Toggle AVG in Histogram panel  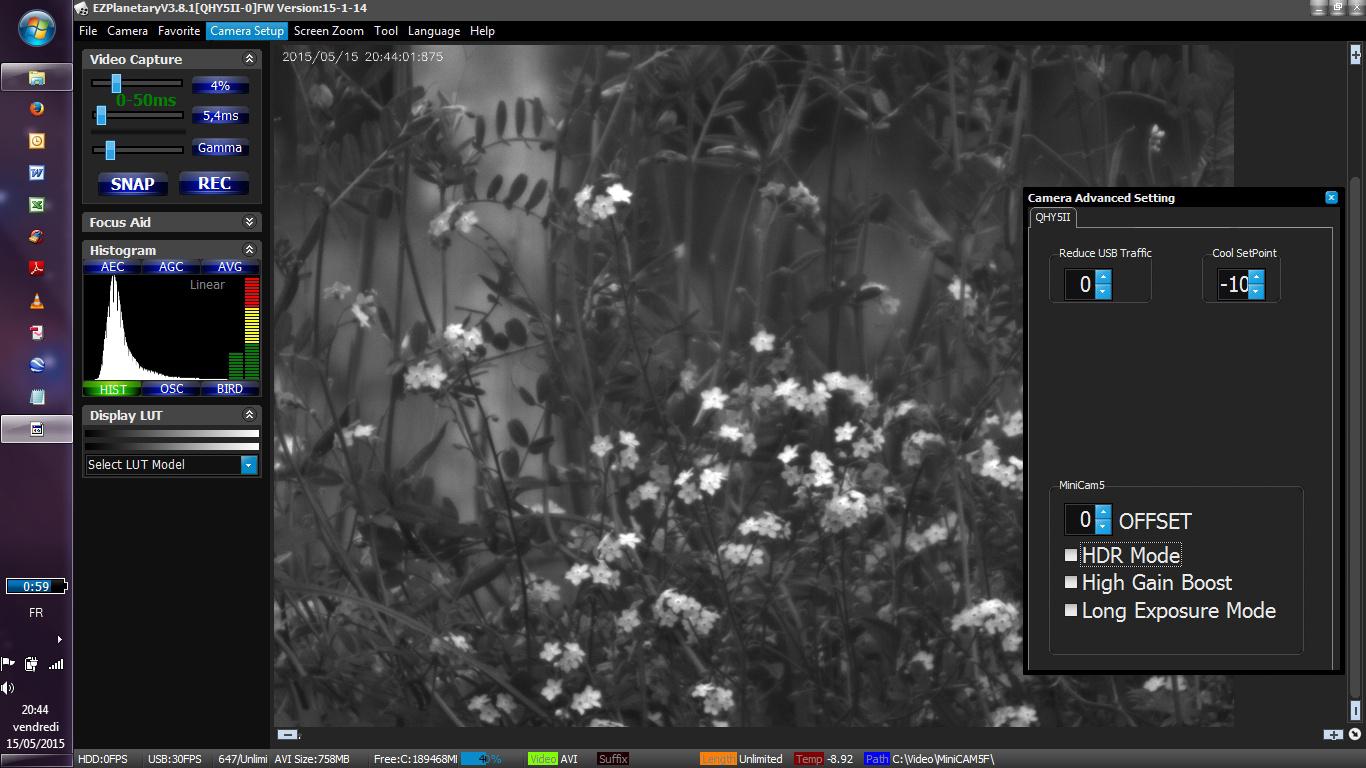[x=230, y=267]
